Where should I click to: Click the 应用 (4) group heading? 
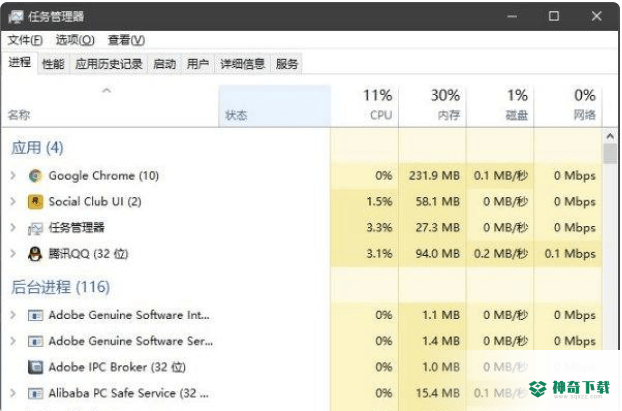(x=37, y=148)
